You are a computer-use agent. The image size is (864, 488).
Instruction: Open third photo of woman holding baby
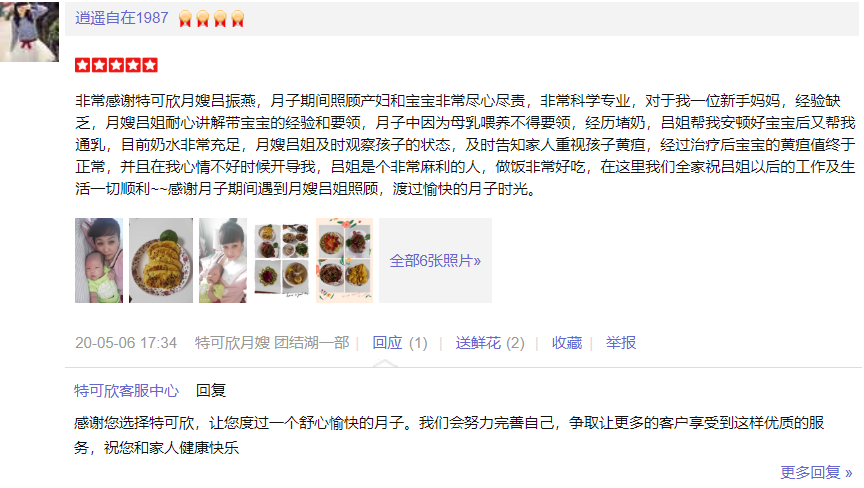pyautogui.click(x=223, y=261)
